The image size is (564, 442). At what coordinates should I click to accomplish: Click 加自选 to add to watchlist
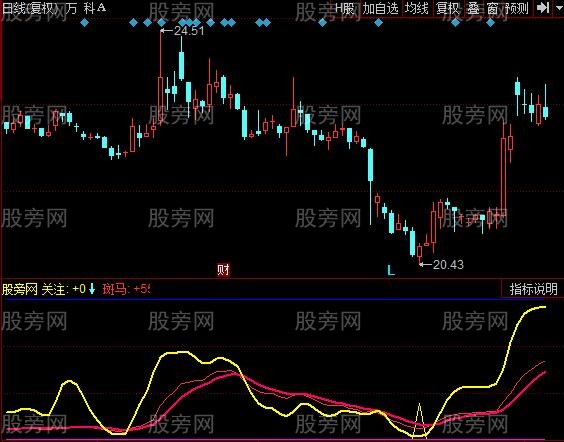coord(380,8)
